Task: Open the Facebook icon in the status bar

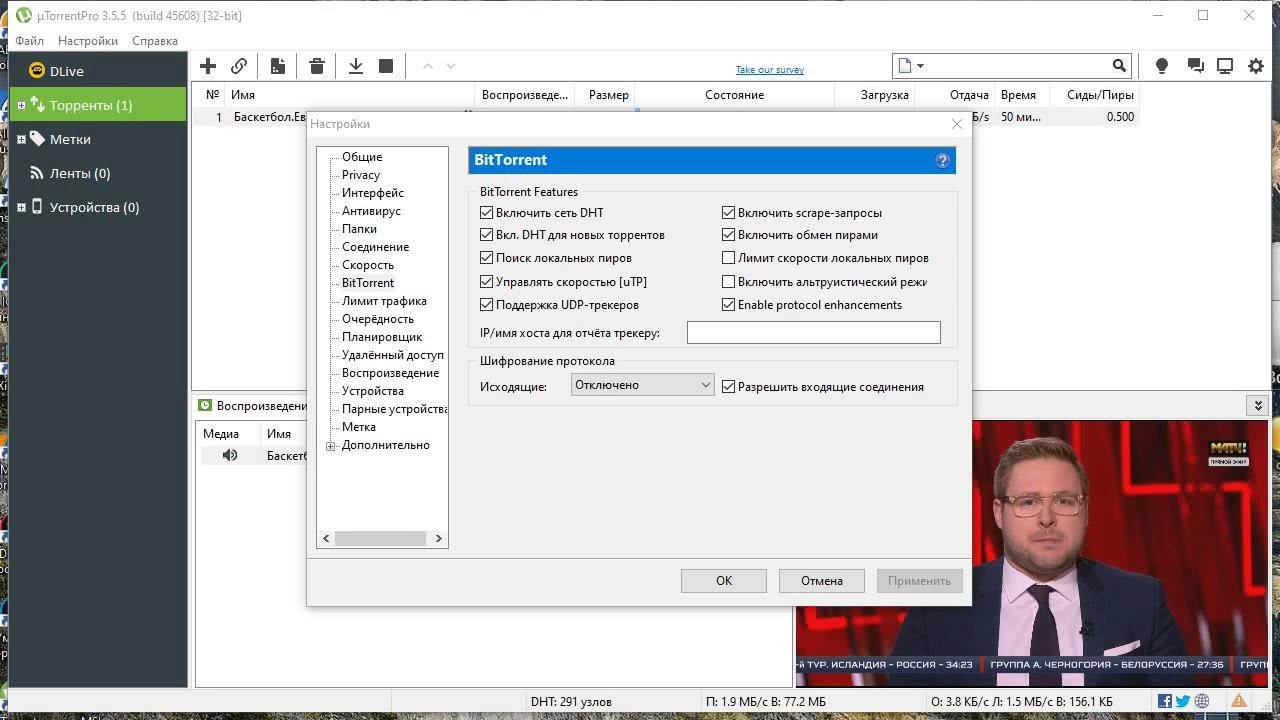Action: pos(1165,701)
